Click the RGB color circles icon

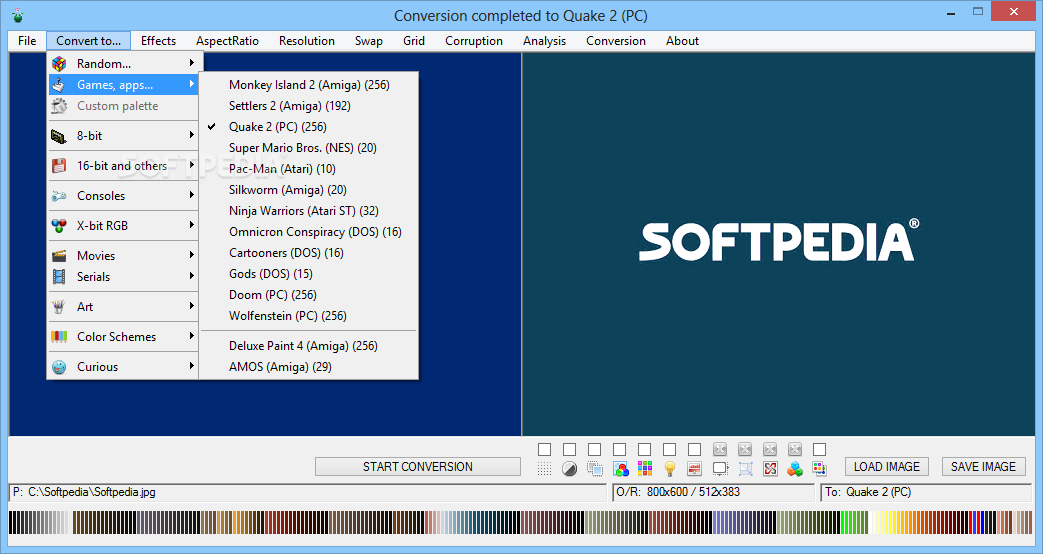point(620,469)
